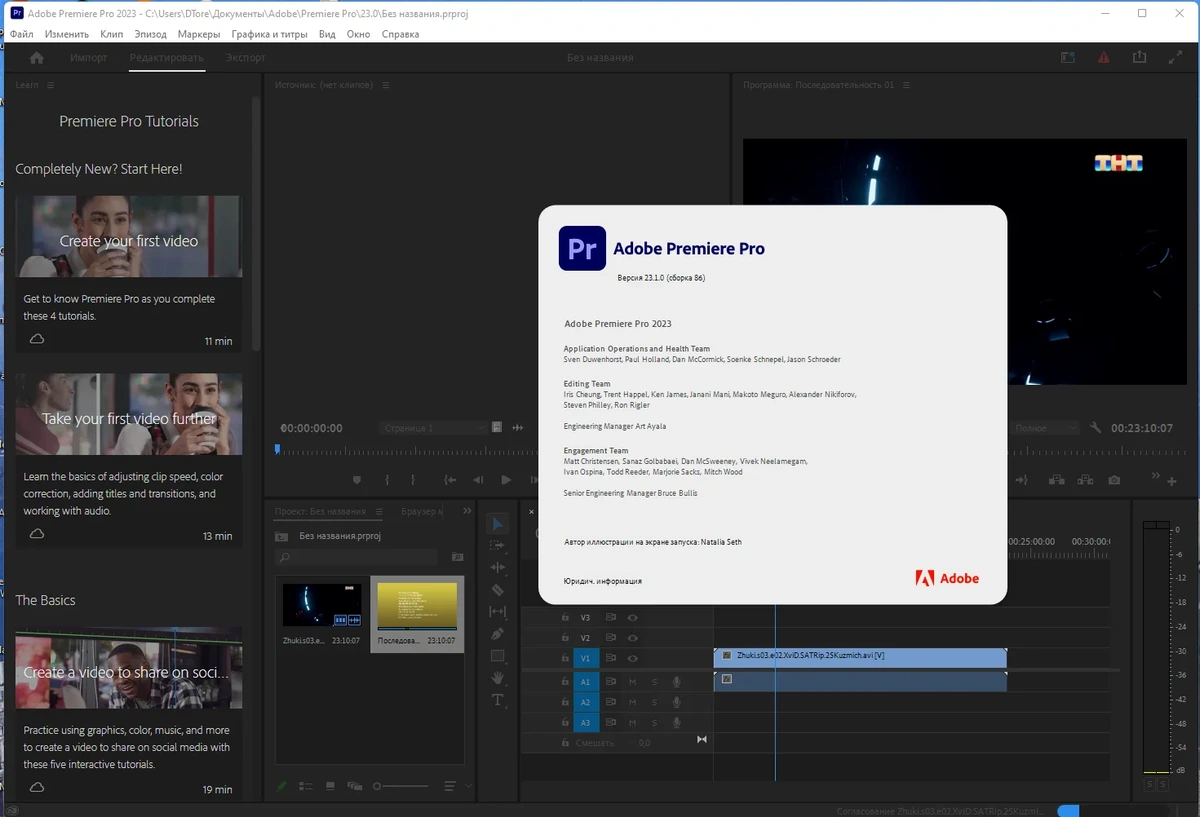Open the Learn panel menu
The height and width of the screenshot is (817, 1200).
[50, 85]
